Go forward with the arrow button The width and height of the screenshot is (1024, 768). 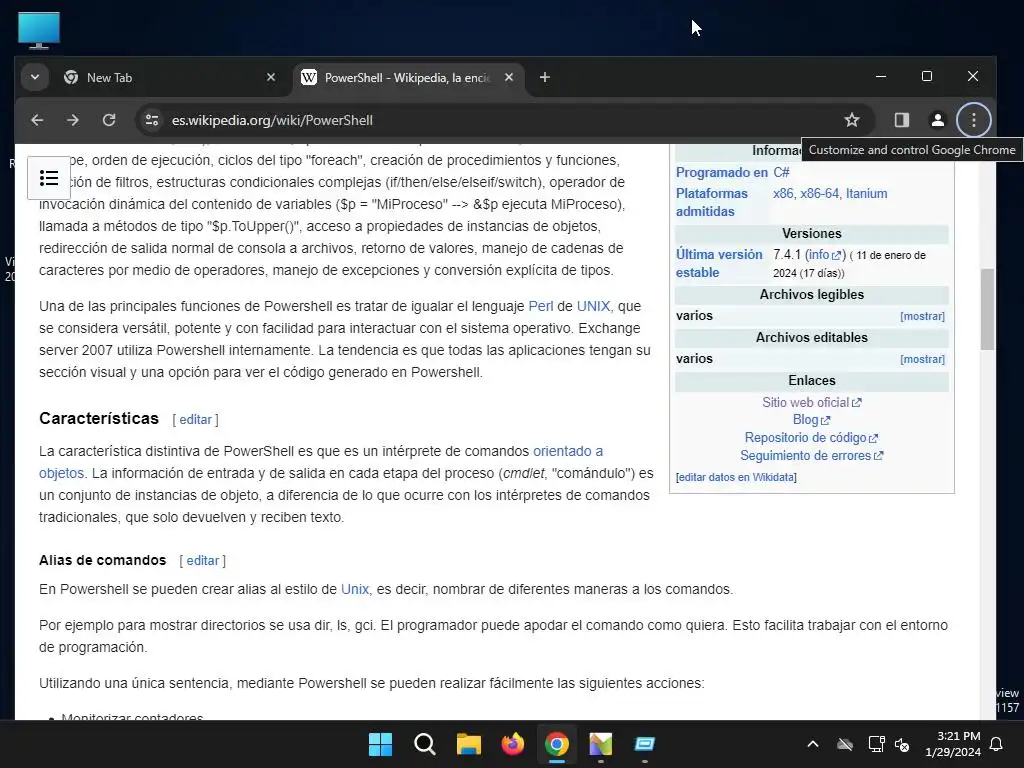73,120
